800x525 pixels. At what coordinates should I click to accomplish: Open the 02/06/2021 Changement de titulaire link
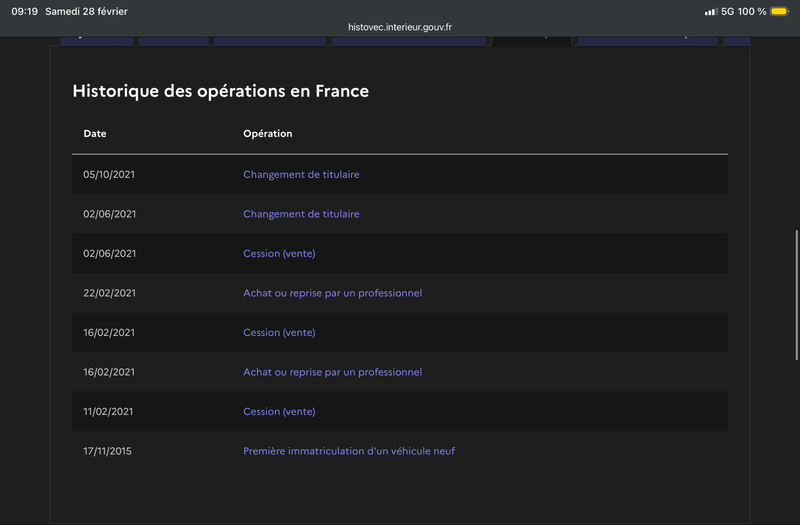(301, 214)
